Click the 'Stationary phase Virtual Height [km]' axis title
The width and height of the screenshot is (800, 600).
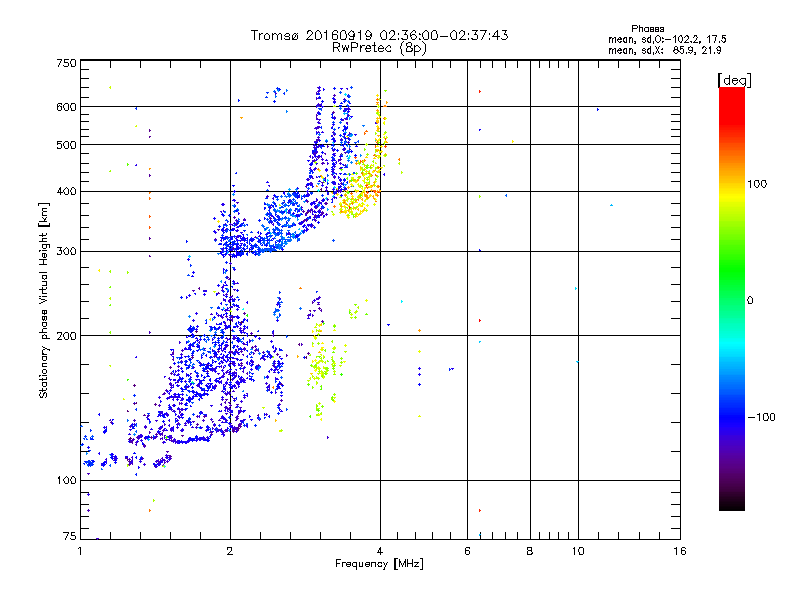[43, 301]
